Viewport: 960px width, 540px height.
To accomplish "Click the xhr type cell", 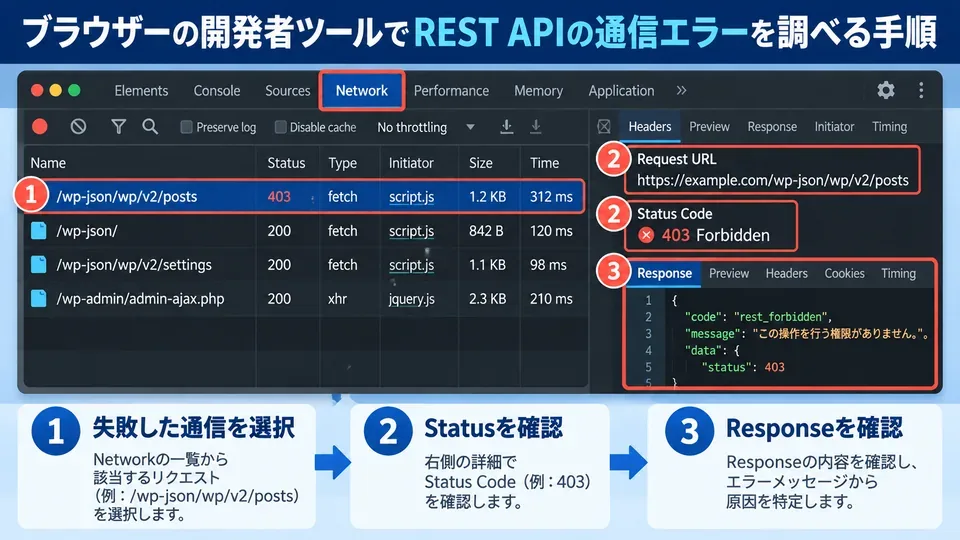I will [337, 299].
